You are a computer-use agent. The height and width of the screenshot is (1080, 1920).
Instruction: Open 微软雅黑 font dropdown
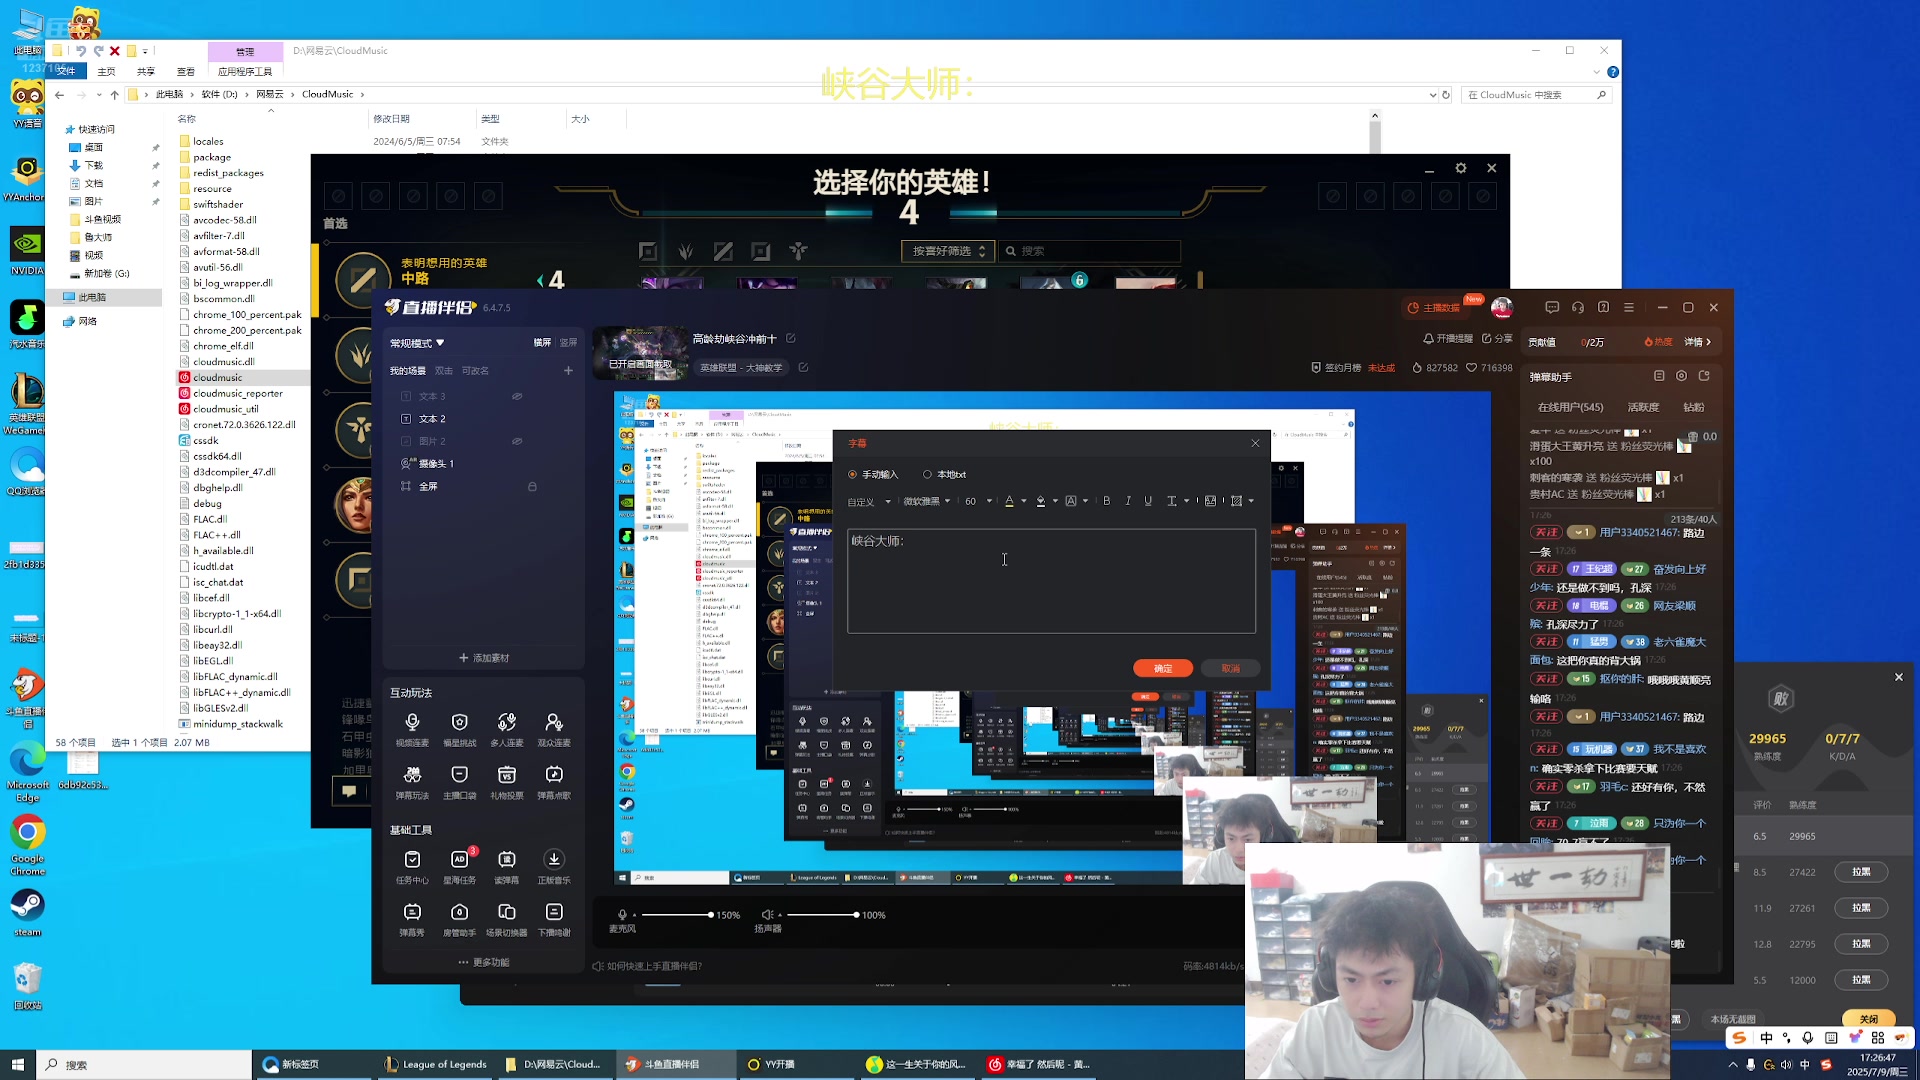click(927, 501)
